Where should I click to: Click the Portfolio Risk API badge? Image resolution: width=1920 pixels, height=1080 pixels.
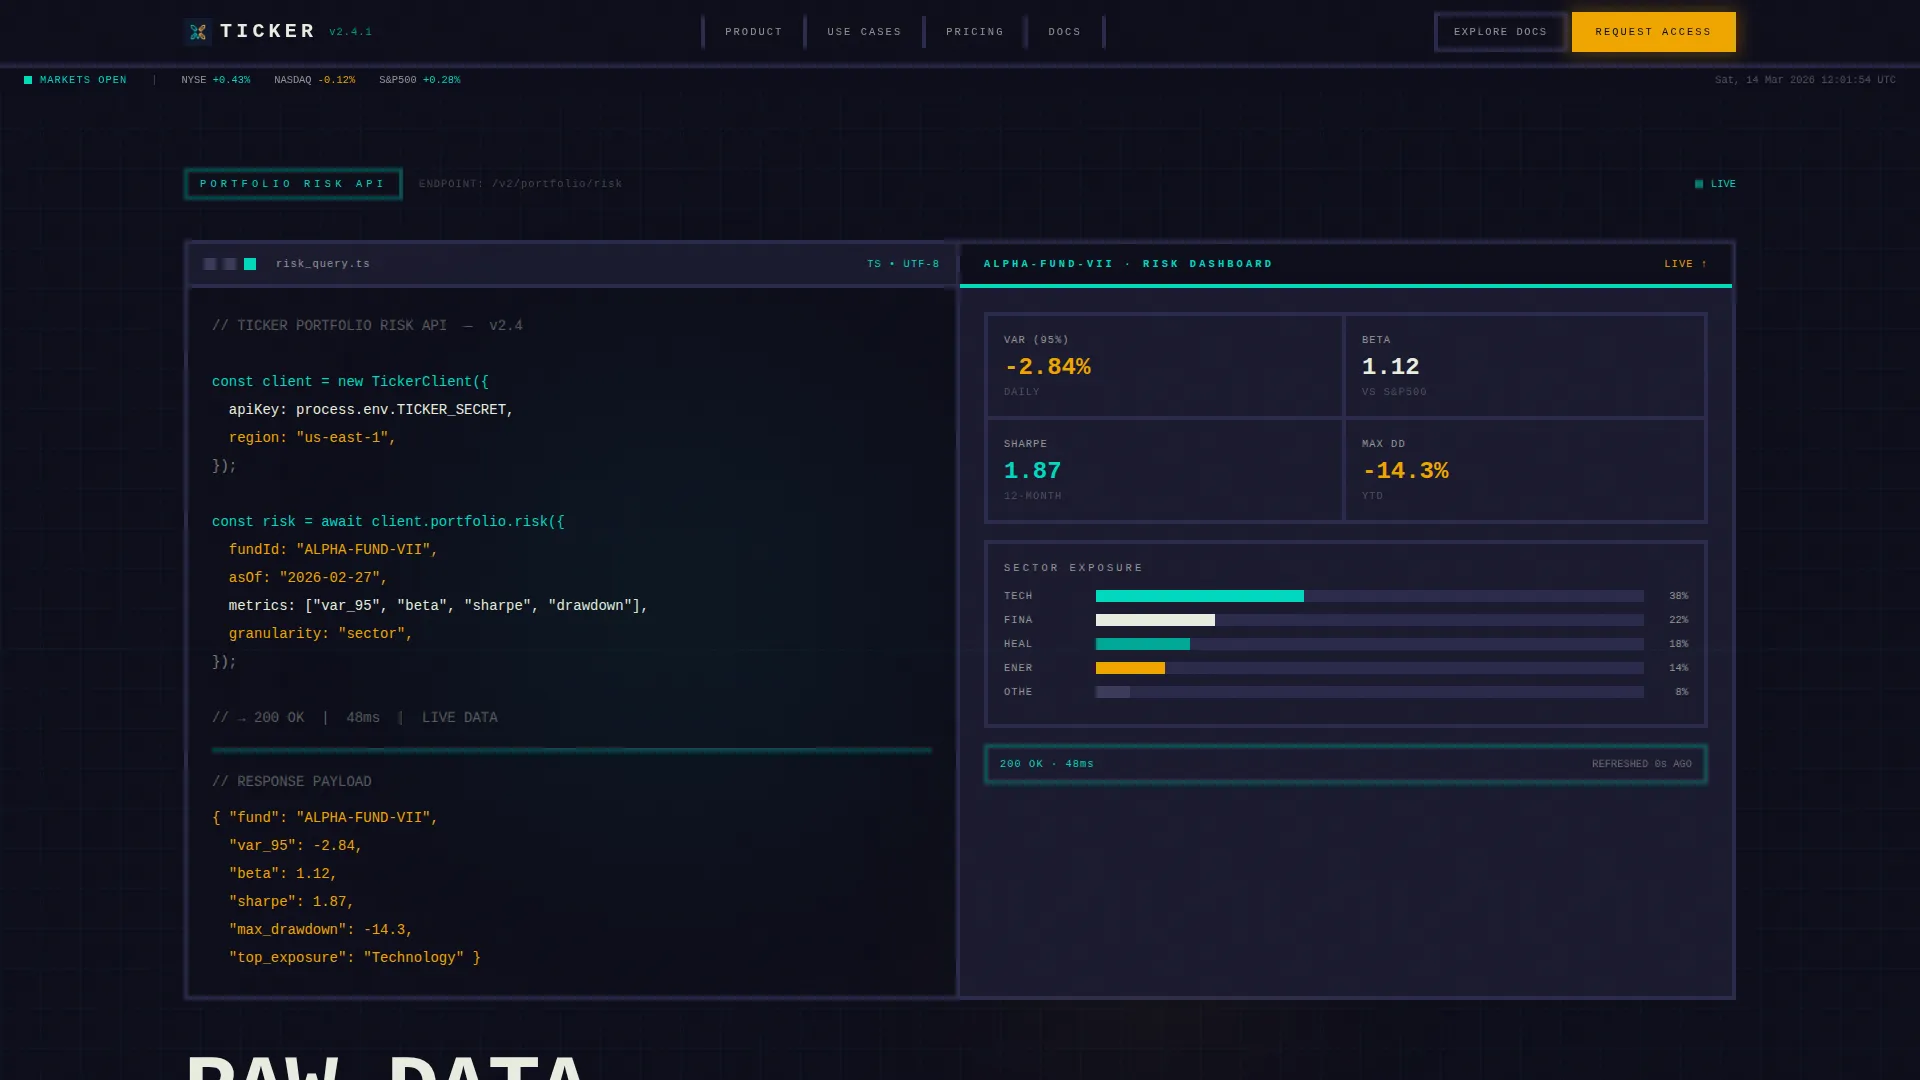click(293, 184)
